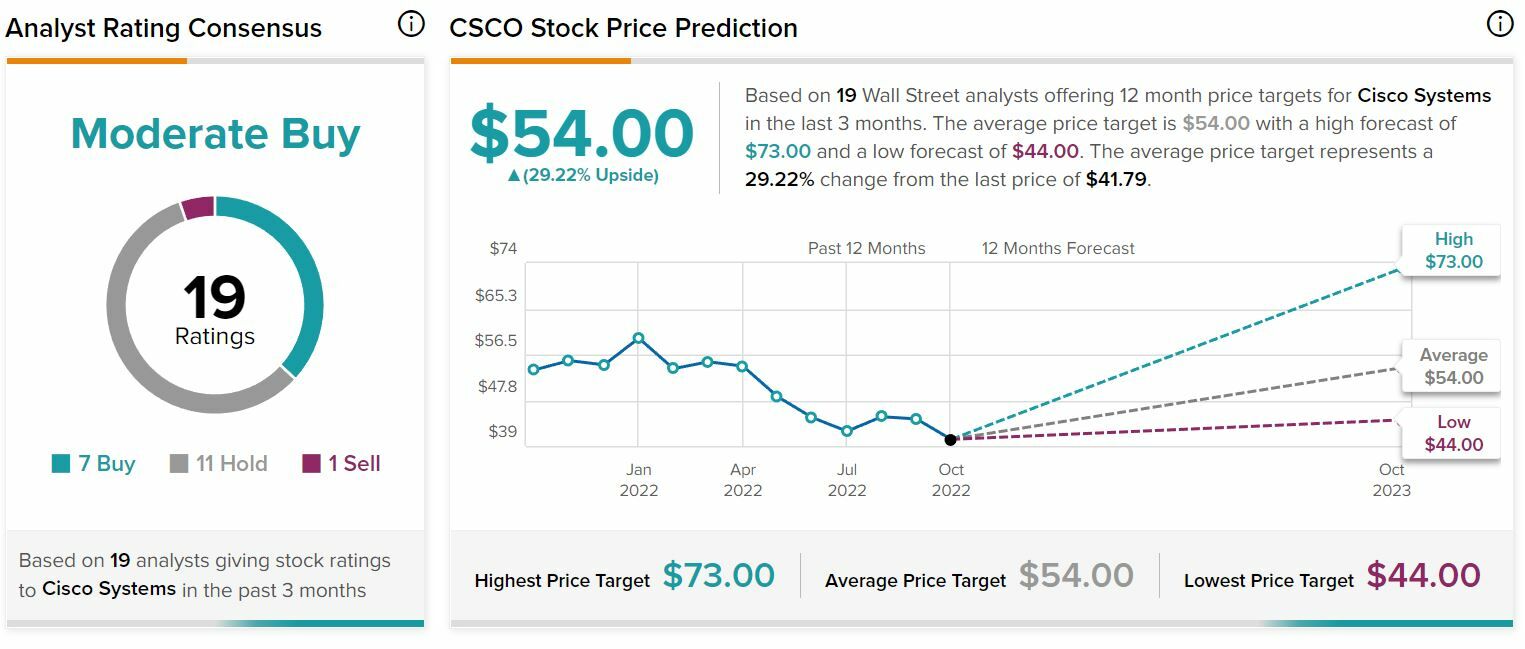Click info icon beside CSCO Stock Price Prediction
The height and width of the screenshot is (649, 1525).
pos(1500,25)
